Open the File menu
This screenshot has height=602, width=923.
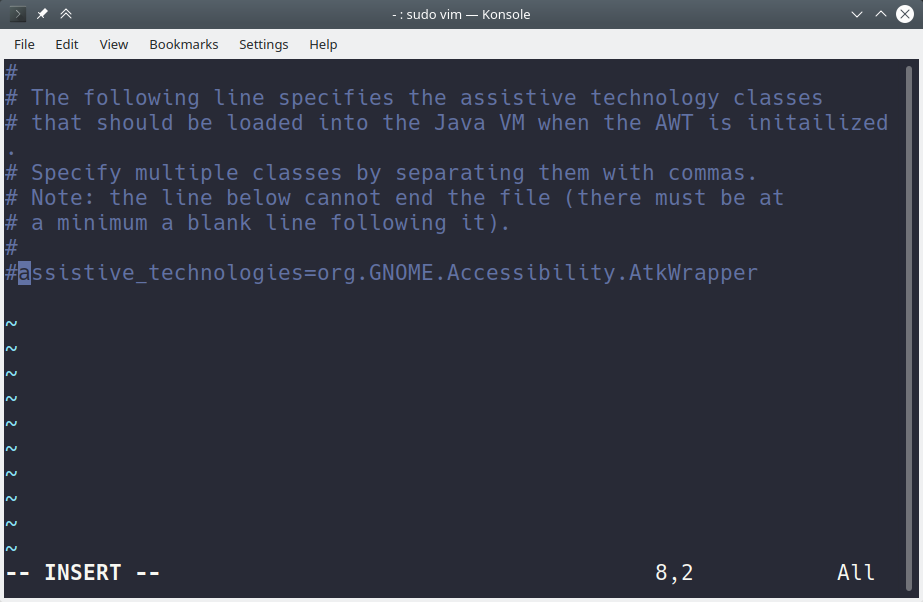pyautogui.click(x=23, y=44)
